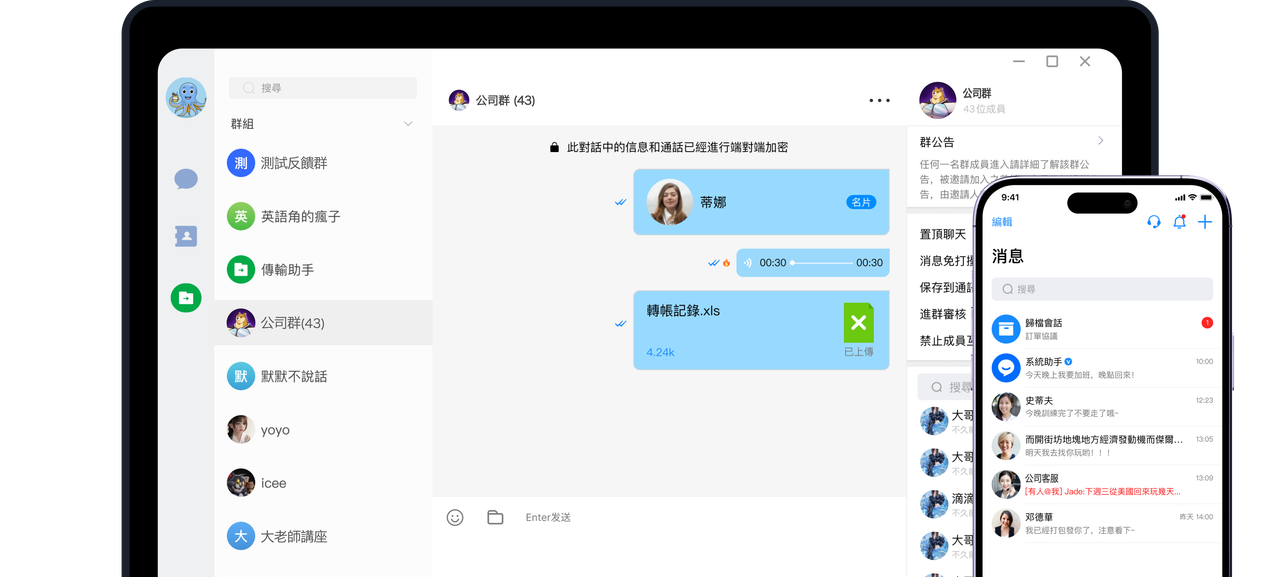Expand 群公告 with the chevron arrow
This screenshot has height=577, width=1280.
[x=1101, y=141]
